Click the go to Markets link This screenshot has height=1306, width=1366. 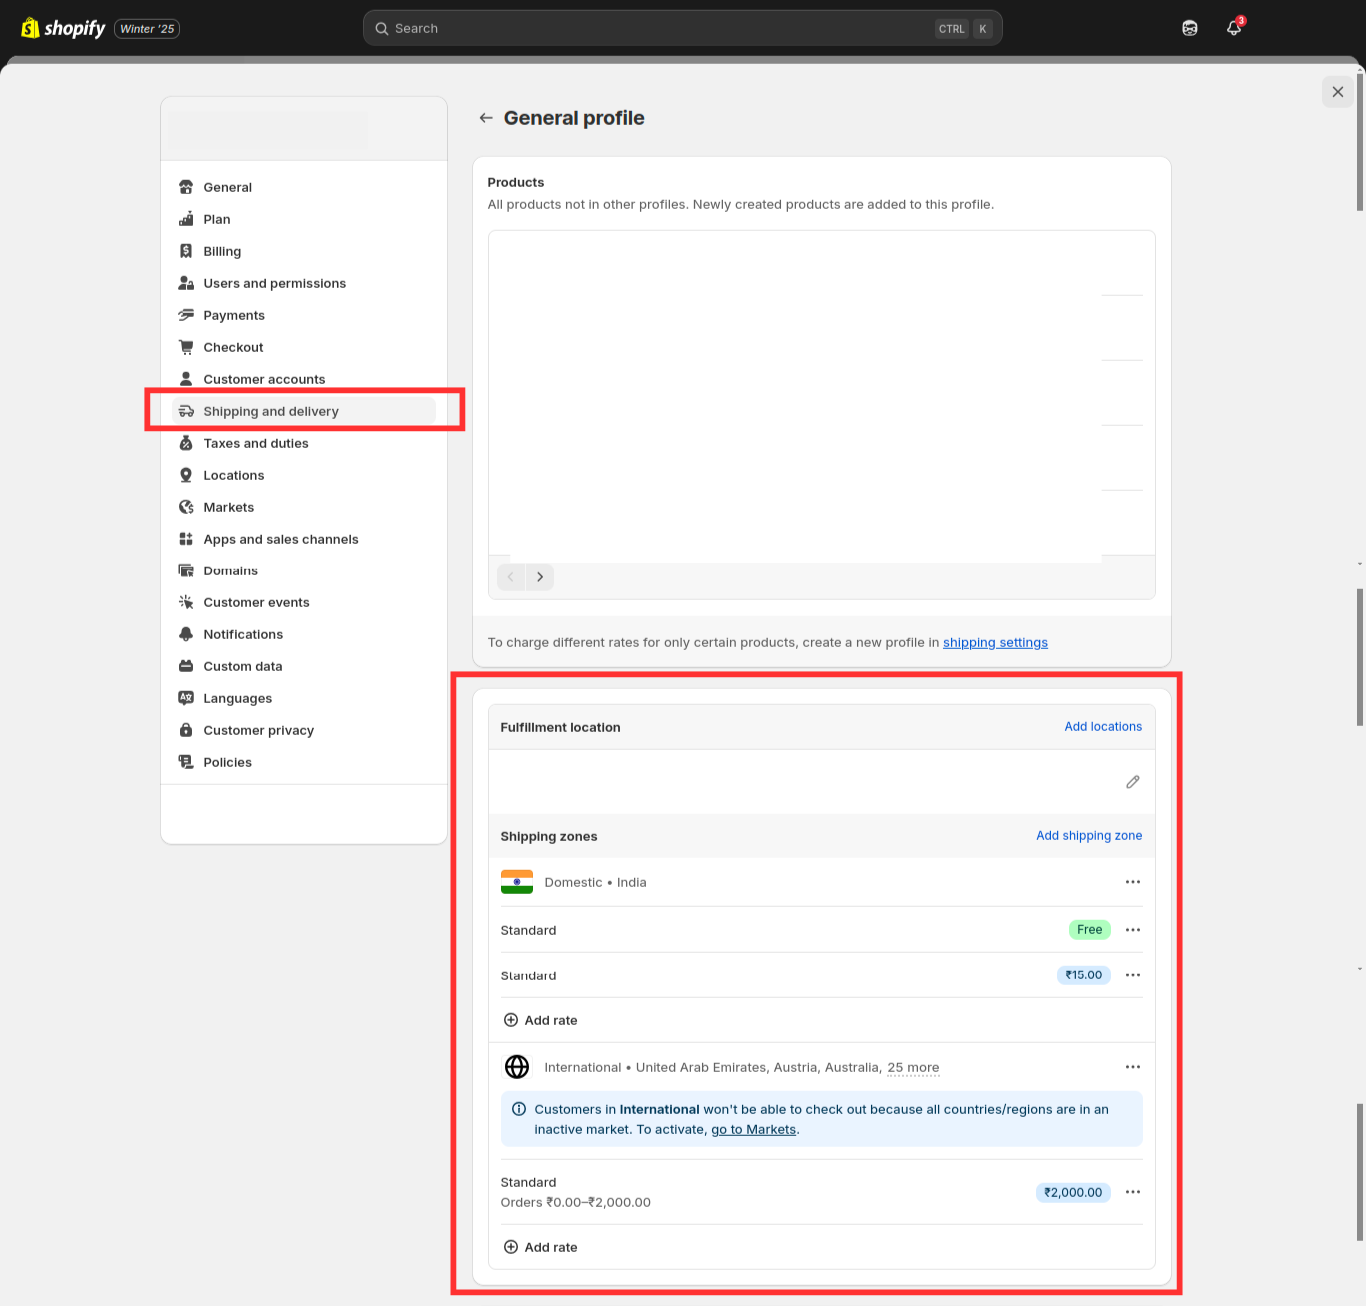pos(753,1129)
